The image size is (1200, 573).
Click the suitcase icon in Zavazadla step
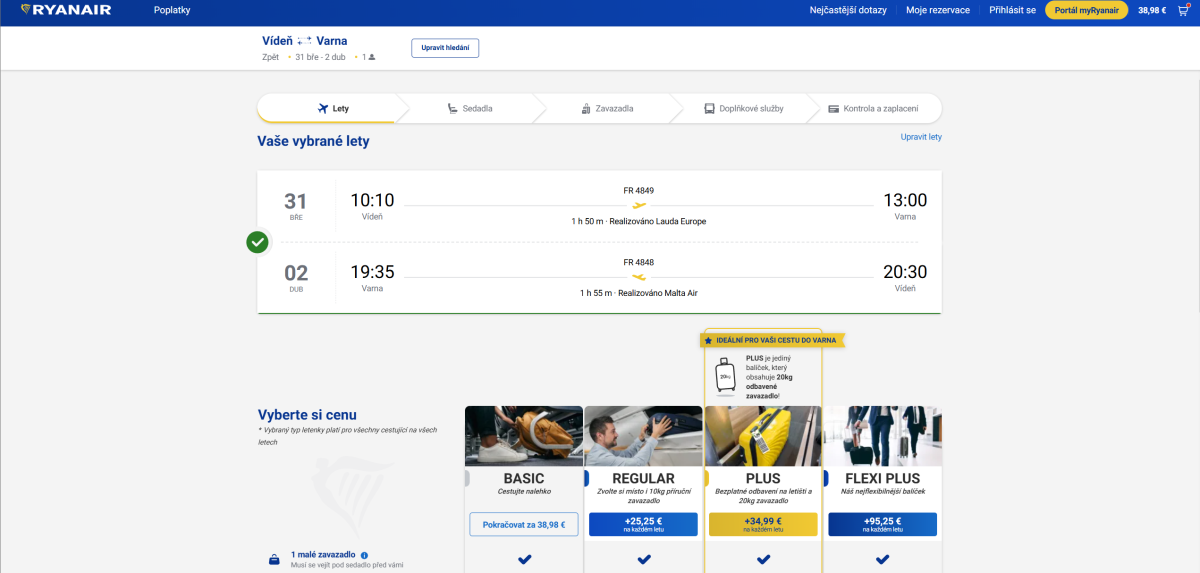[586, 108]
